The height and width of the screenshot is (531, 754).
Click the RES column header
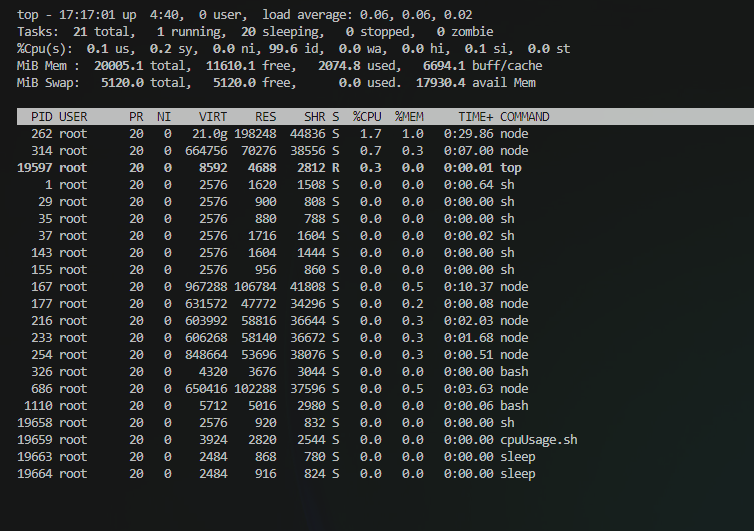click(x=265, y=117)
